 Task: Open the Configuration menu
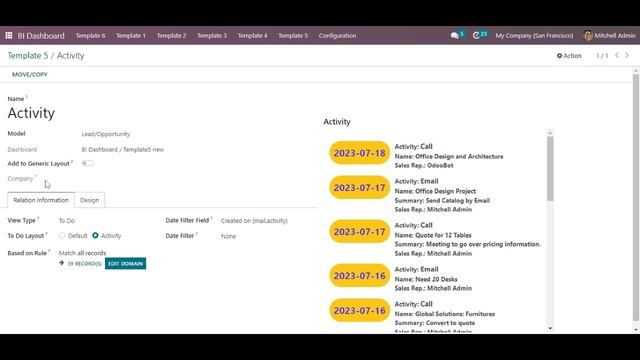[338, 36]
